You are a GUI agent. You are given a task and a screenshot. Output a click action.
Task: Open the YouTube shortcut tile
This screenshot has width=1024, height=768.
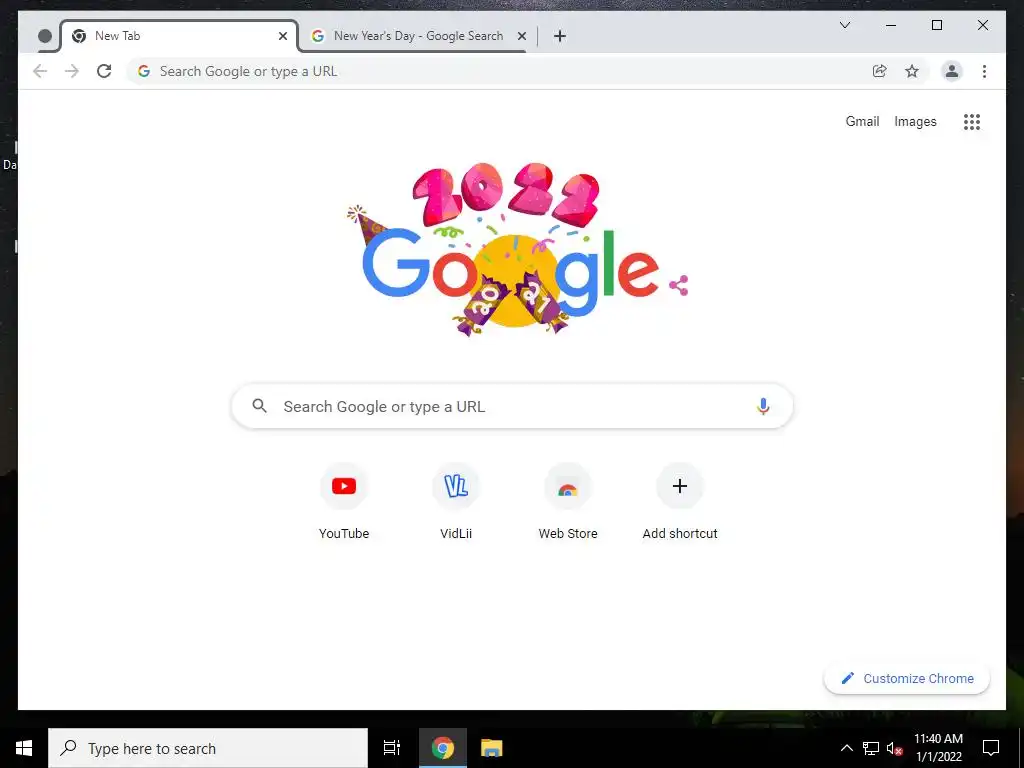pos(344,502)
